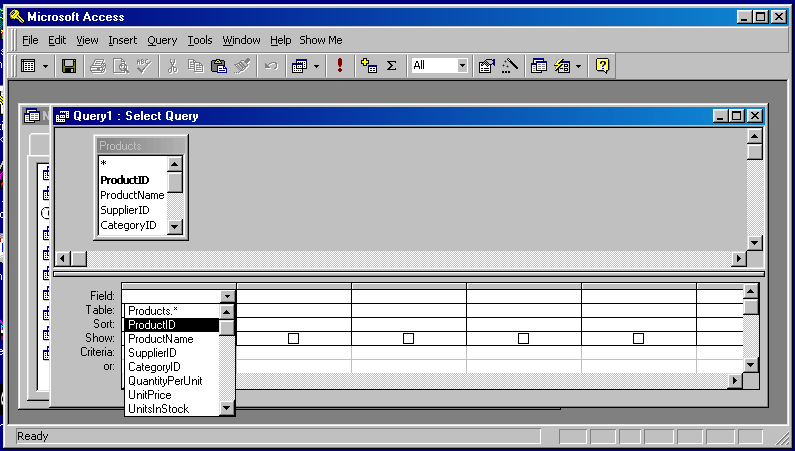Open the Top Values 'All' combo box
This screenshot has width=795, height=451.
point(439,65)
